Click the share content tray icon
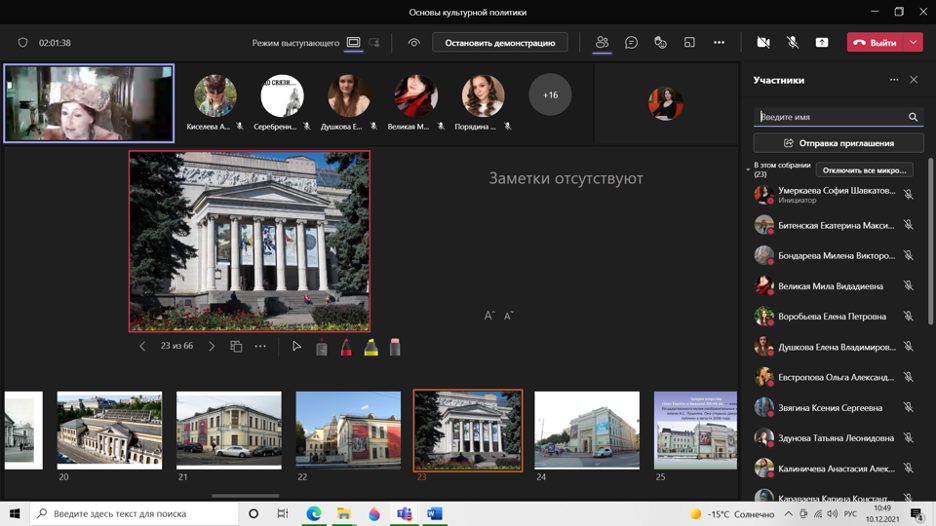The width and height of the screenshot is (936, 526). 821,43
